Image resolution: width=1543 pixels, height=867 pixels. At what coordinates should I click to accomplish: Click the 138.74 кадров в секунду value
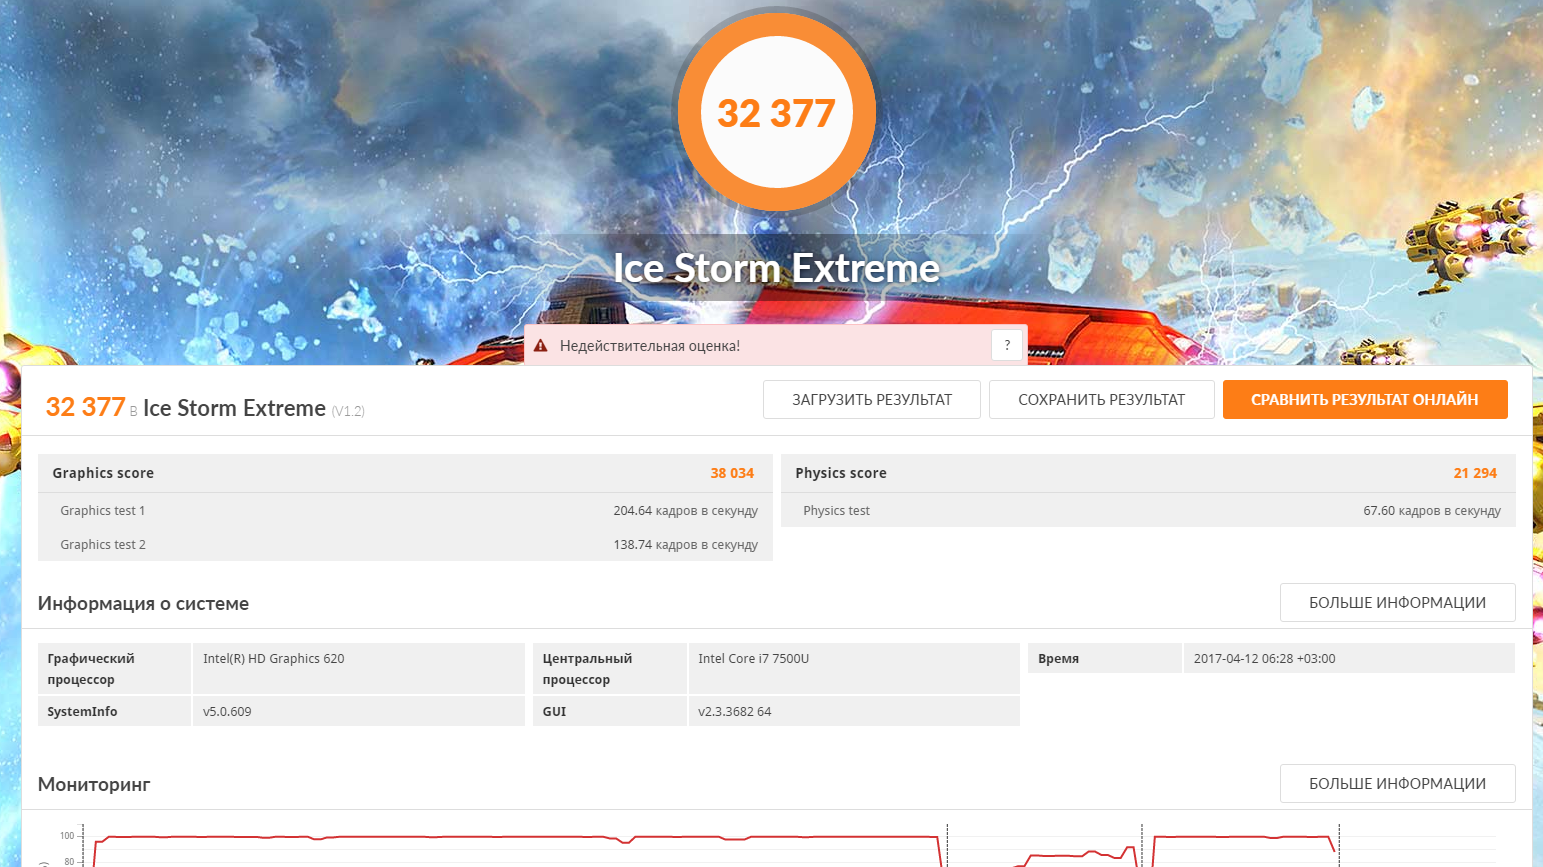tap(686, 544)
